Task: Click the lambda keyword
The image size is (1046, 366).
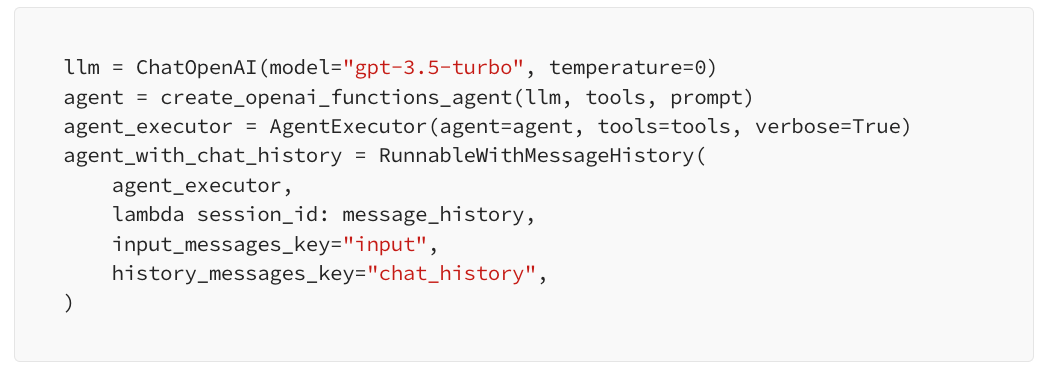Action: click(148, 215)
